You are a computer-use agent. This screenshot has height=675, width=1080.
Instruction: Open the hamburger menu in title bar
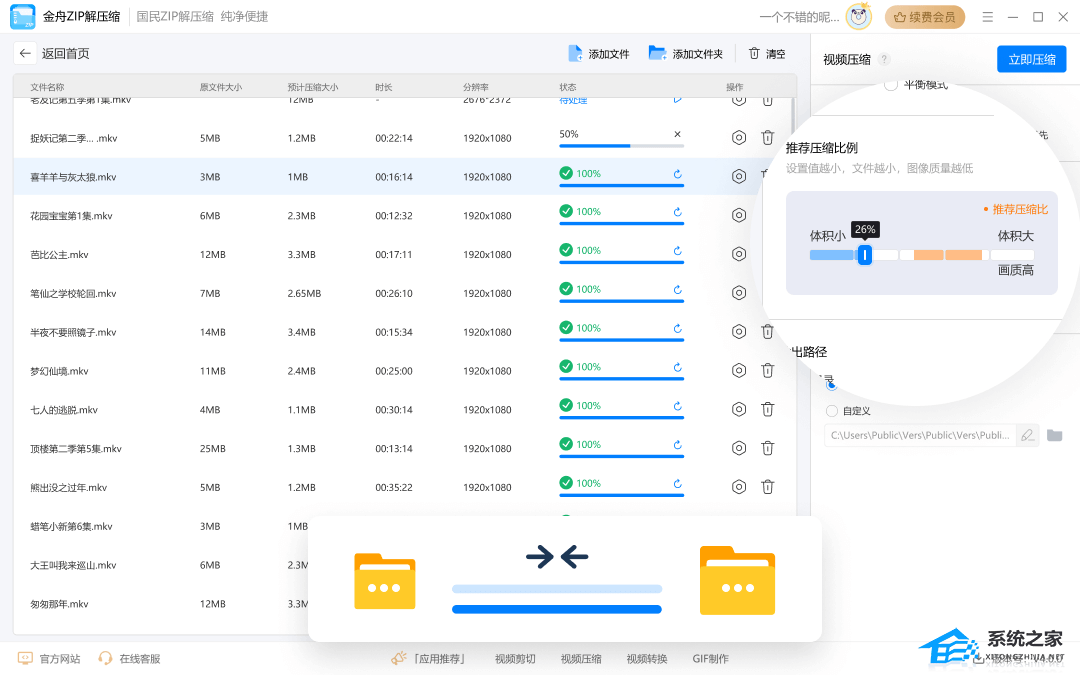(x=988, y=17)
